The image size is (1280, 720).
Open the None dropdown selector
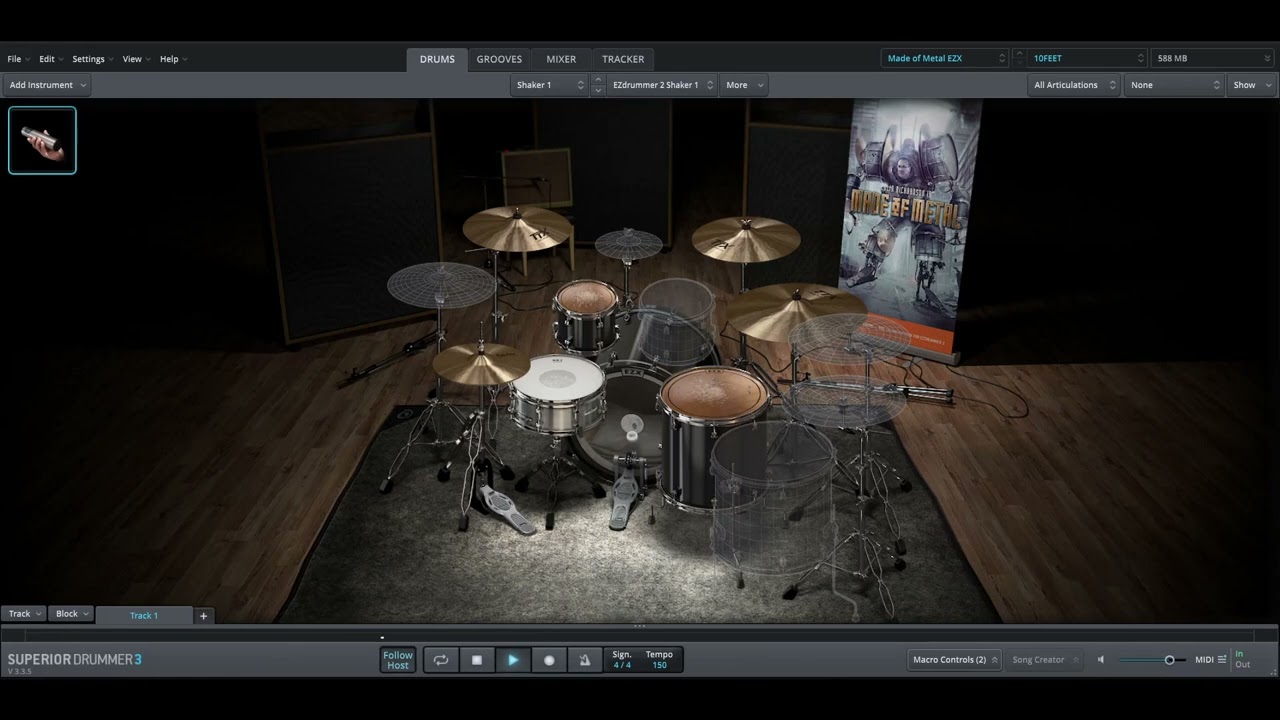click(x=1174, y=85)
